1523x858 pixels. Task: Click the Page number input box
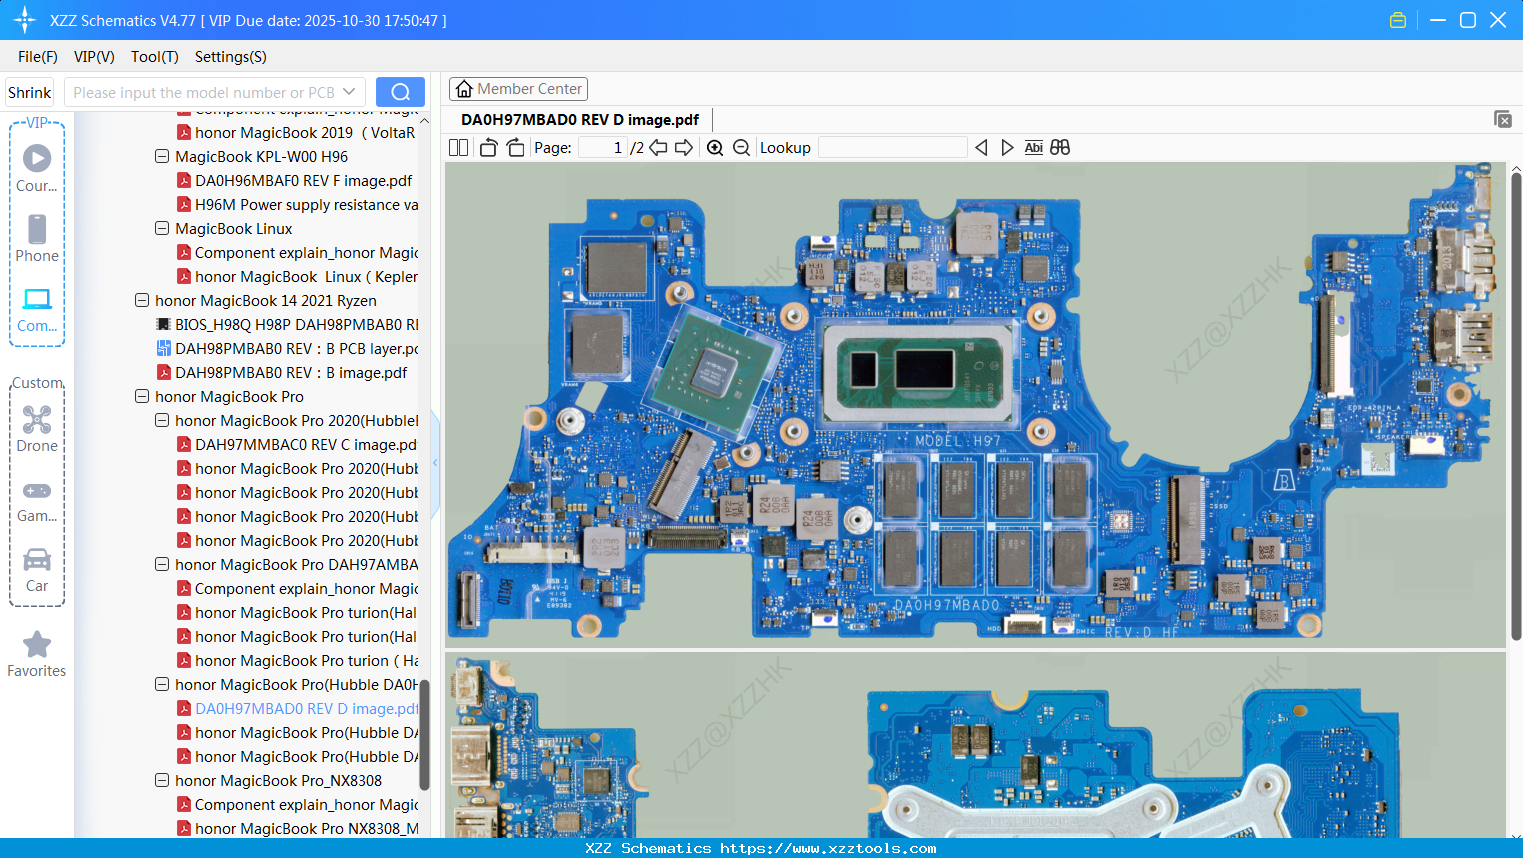[x=602, y=148]
